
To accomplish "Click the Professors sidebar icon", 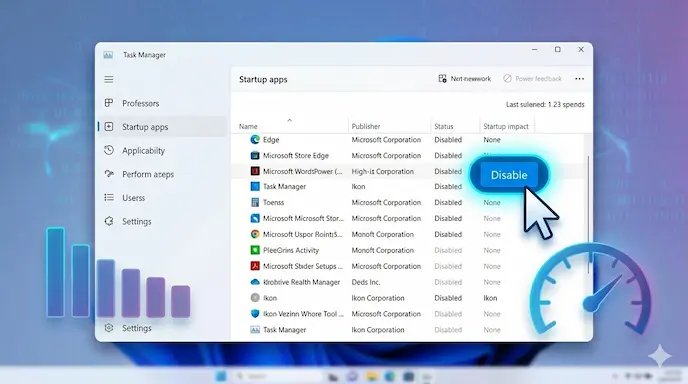I will tap(109, 103).
